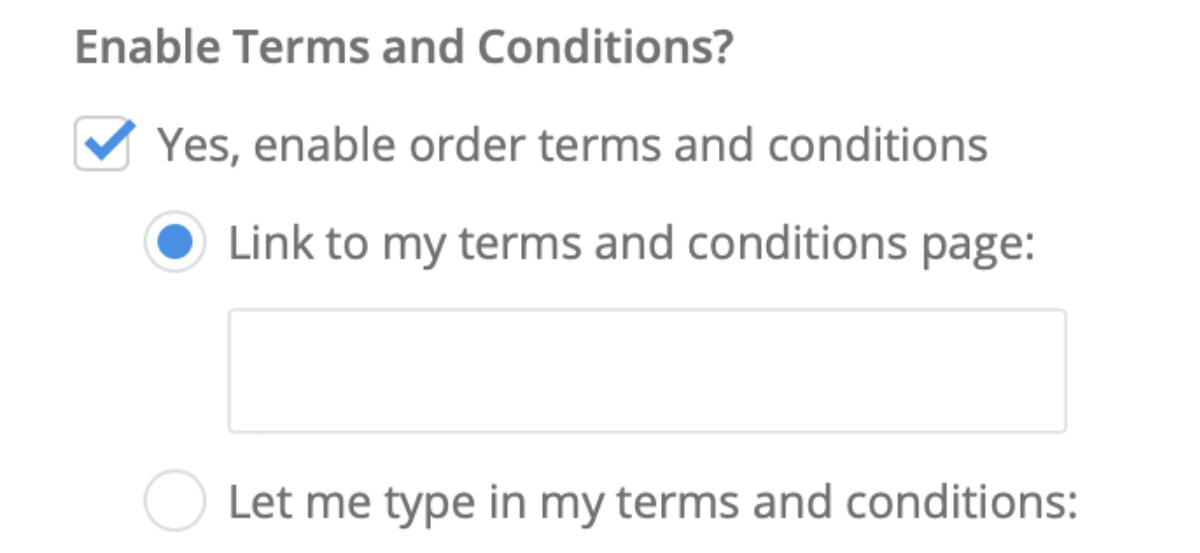Place cursor in the empty link text box
The image size is (1200, 553).
pyautogui.click(x=647, y=371)
